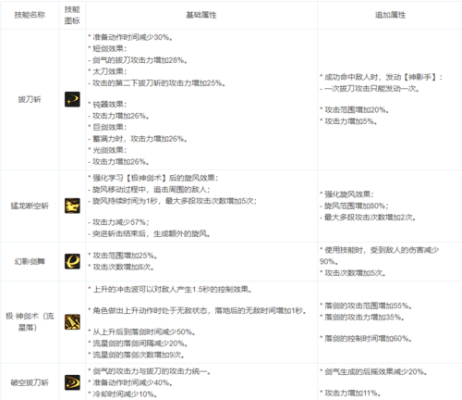Click the 极·神剑术 (流星落) skill icon
The width and height of the screenshot is (462, 400).
pyautogui.click(x=72, y=322)
